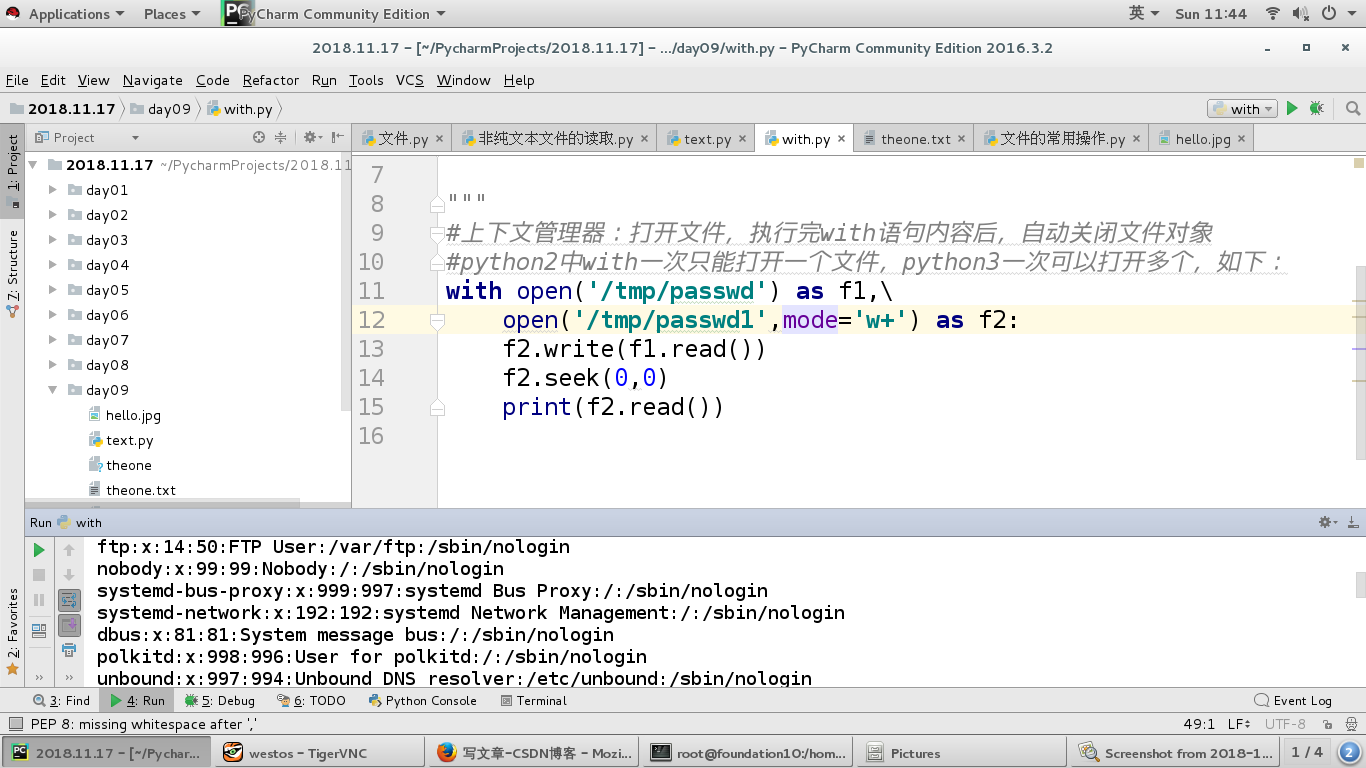Switch to the text.py editor tab
The width and height of the screenshot is (1366, 768).
(x=707, y=139)
